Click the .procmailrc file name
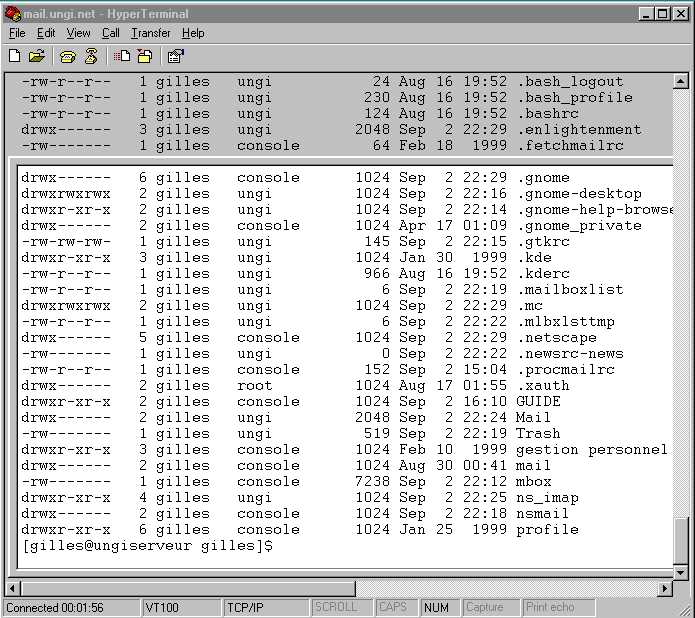The width and height of the screenshot is (695, 618). (566, 369)
